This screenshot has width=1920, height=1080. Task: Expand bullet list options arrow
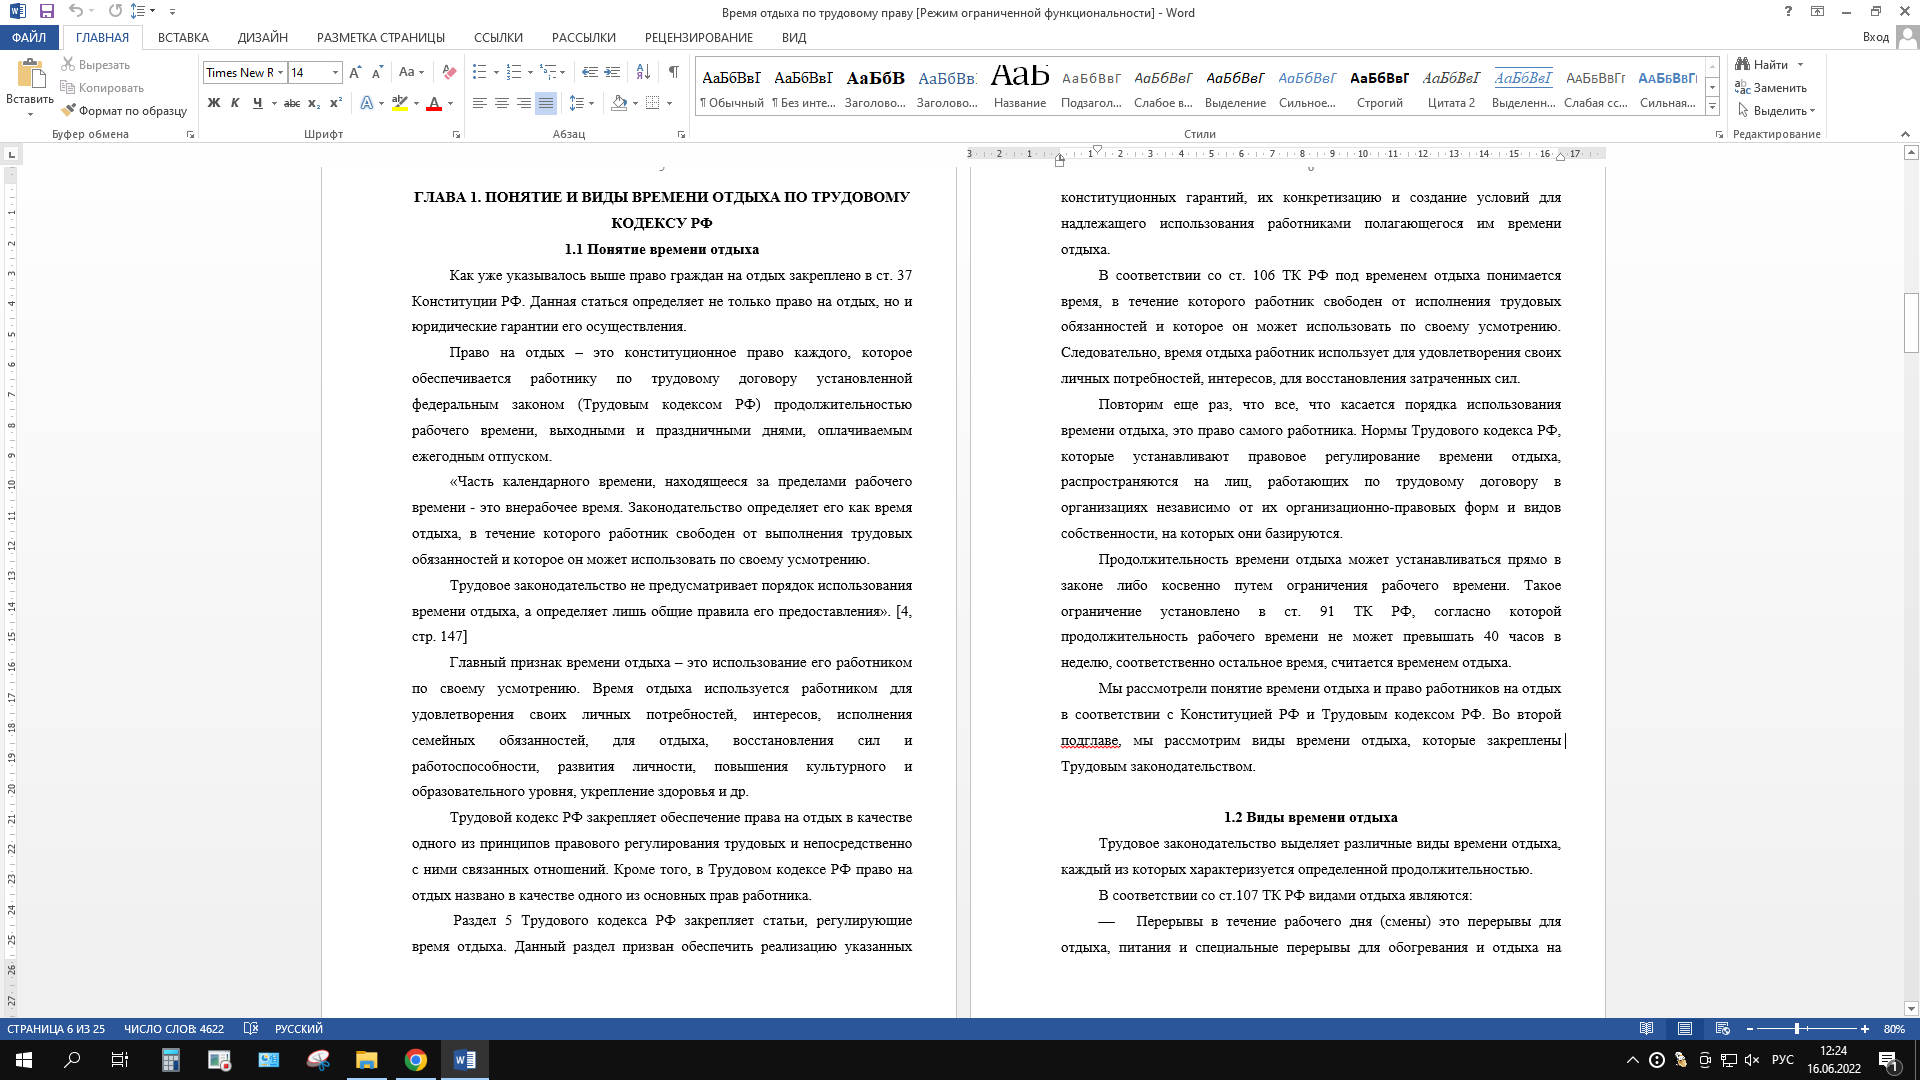[x=496, y=72]
